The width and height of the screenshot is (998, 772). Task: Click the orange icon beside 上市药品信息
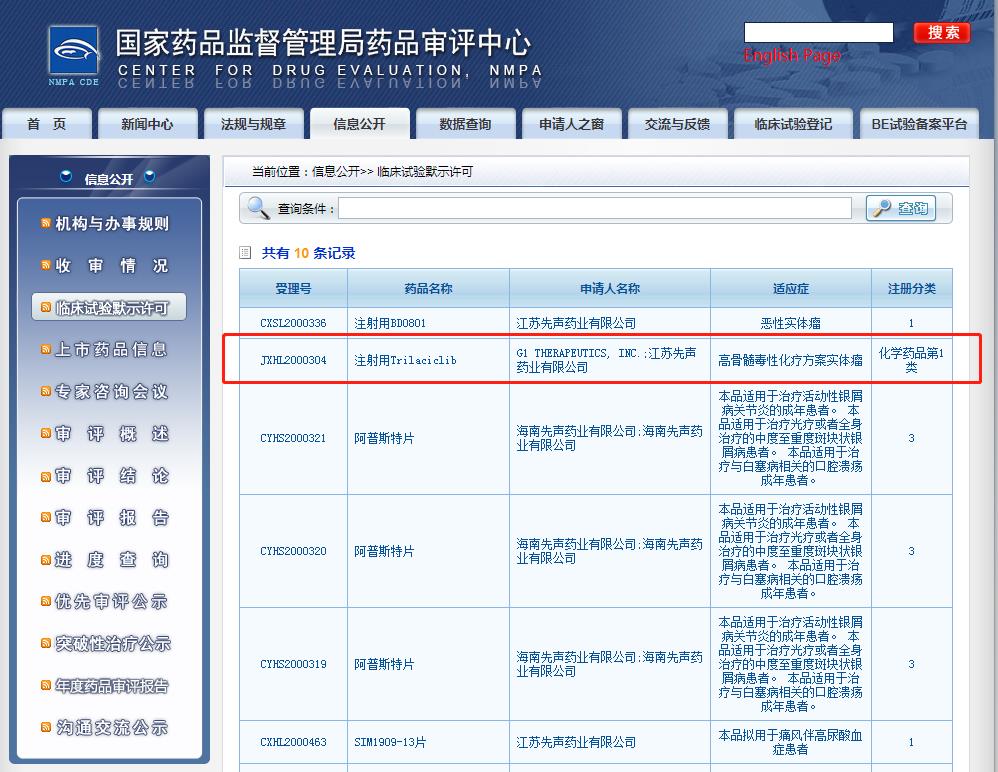pos(46,349)
